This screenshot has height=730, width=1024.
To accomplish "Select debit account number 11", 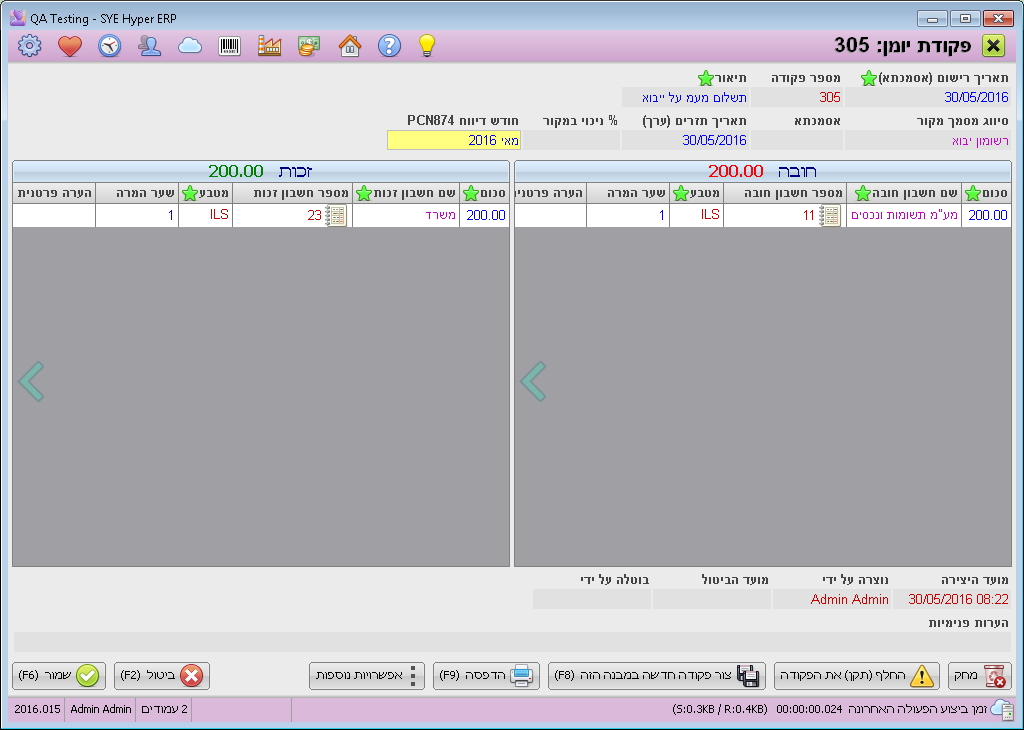I will coord(785,215).
